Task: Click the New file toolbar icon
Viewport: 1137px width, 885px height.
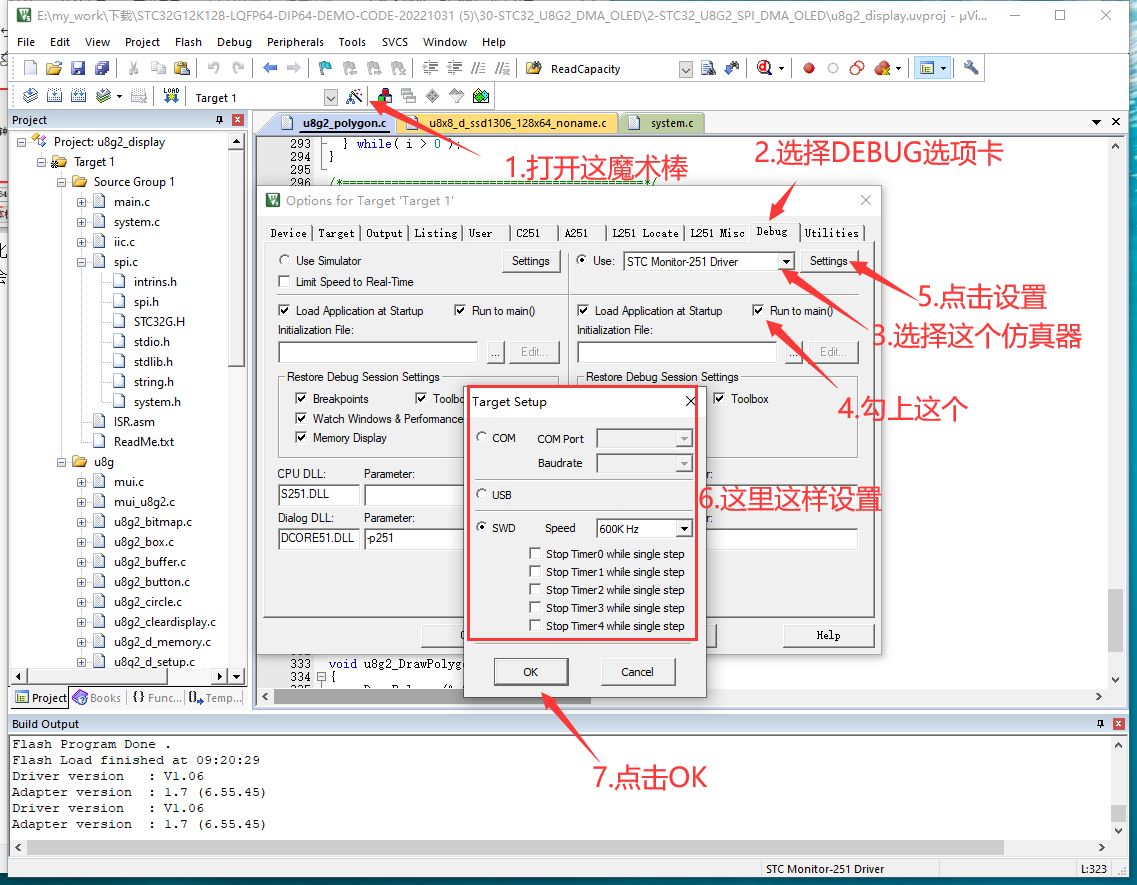Action: [30, 68]
